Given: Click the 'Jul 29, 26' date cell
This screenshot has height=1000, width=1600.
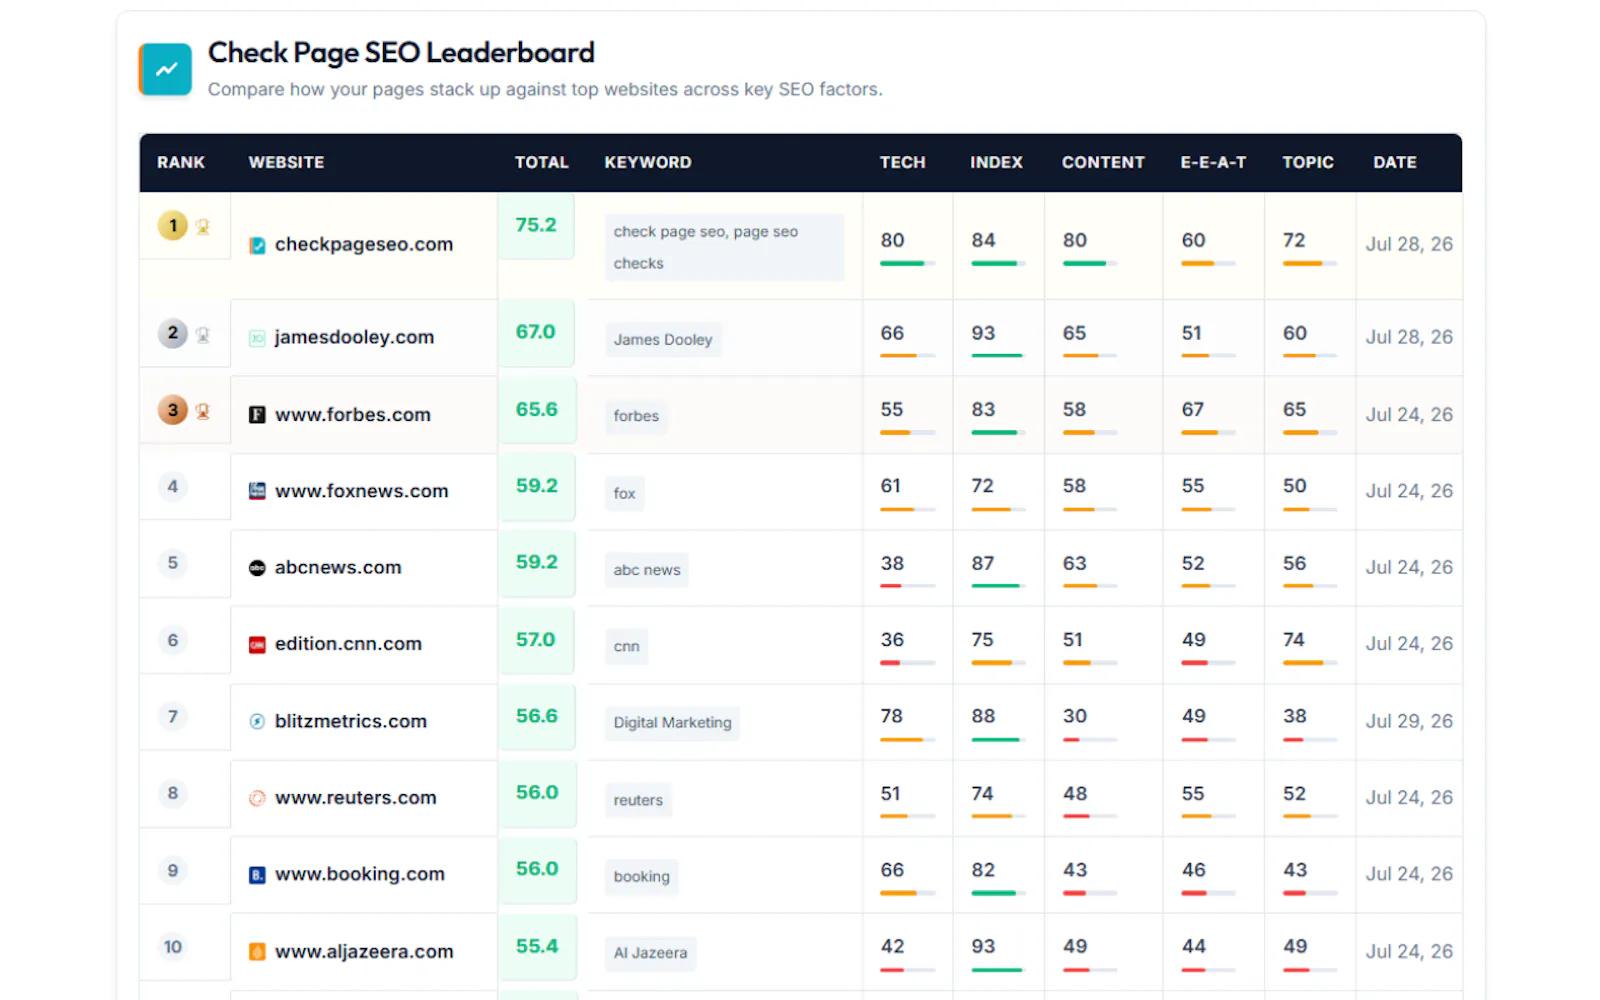Looking at the screenshot, I should pos(1409,721).
